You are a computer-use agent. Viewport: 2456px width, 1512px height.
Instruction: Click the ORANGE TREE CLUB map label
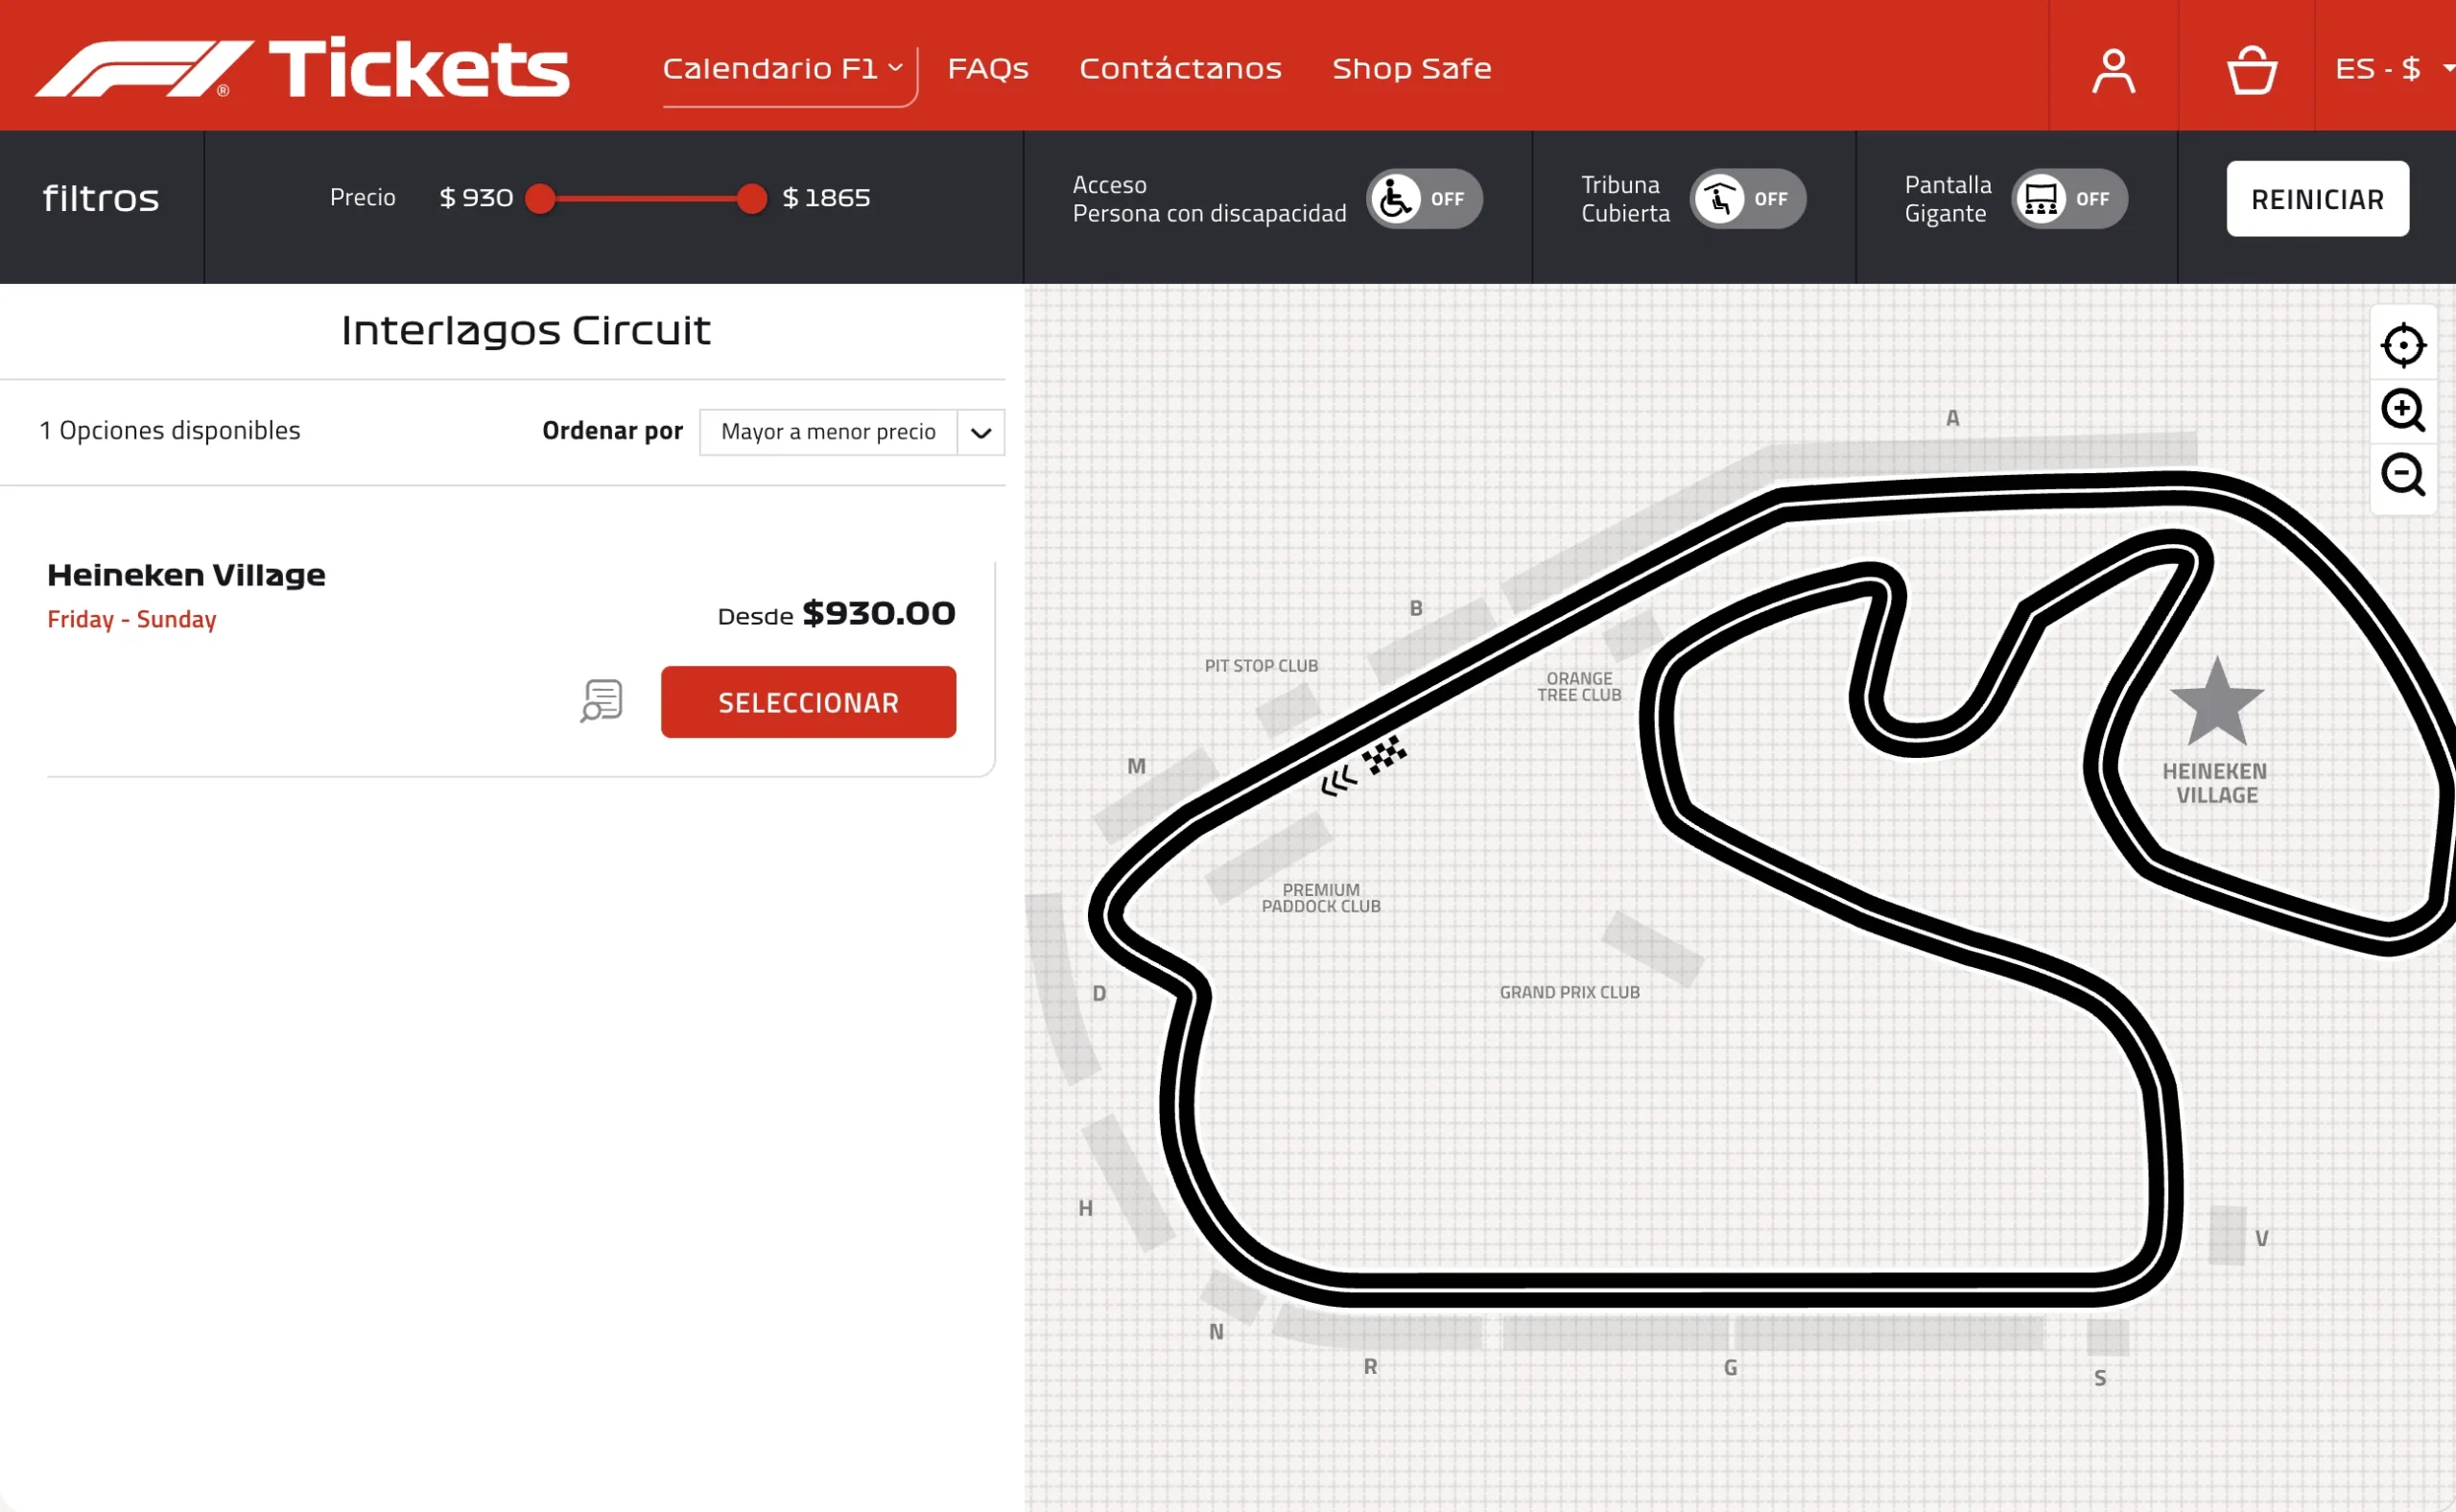coord(1579,687)
